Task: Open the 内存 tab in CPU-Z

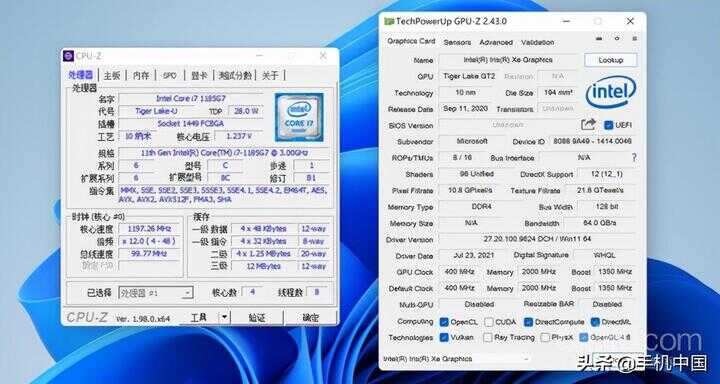Action: [141, 75]
